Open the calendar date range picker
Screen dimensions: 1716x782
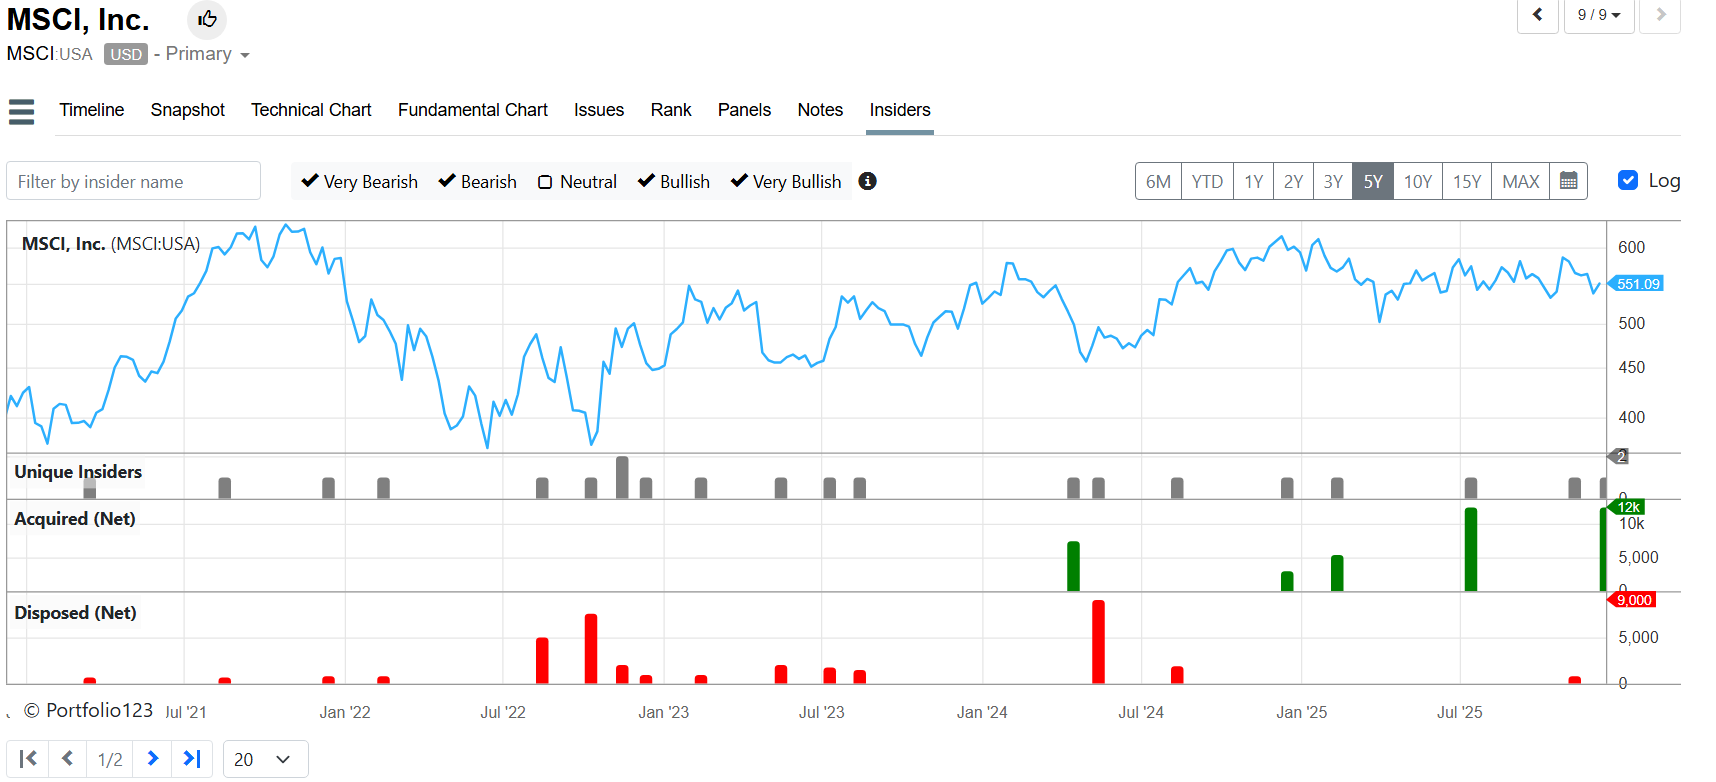pyautogui.click(x=1568, y=181)
